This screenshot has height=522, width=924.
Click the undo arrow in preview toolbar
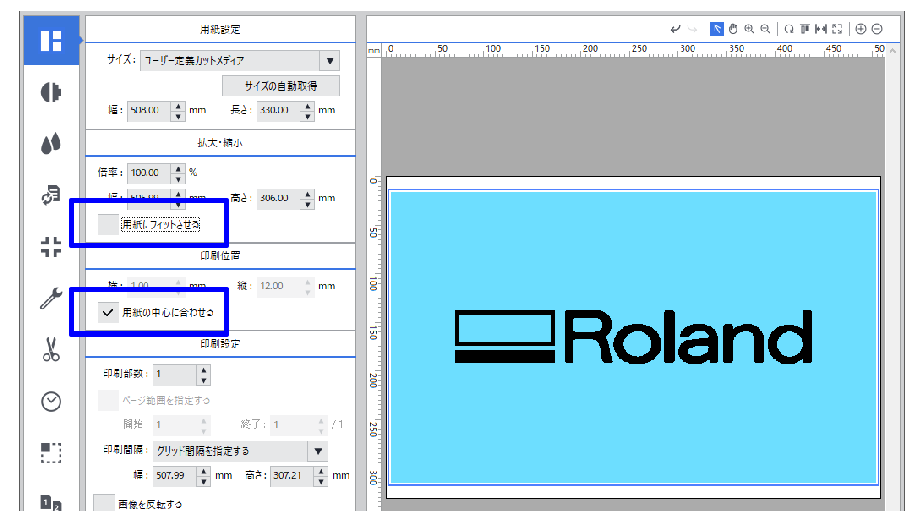click(676, 29)
